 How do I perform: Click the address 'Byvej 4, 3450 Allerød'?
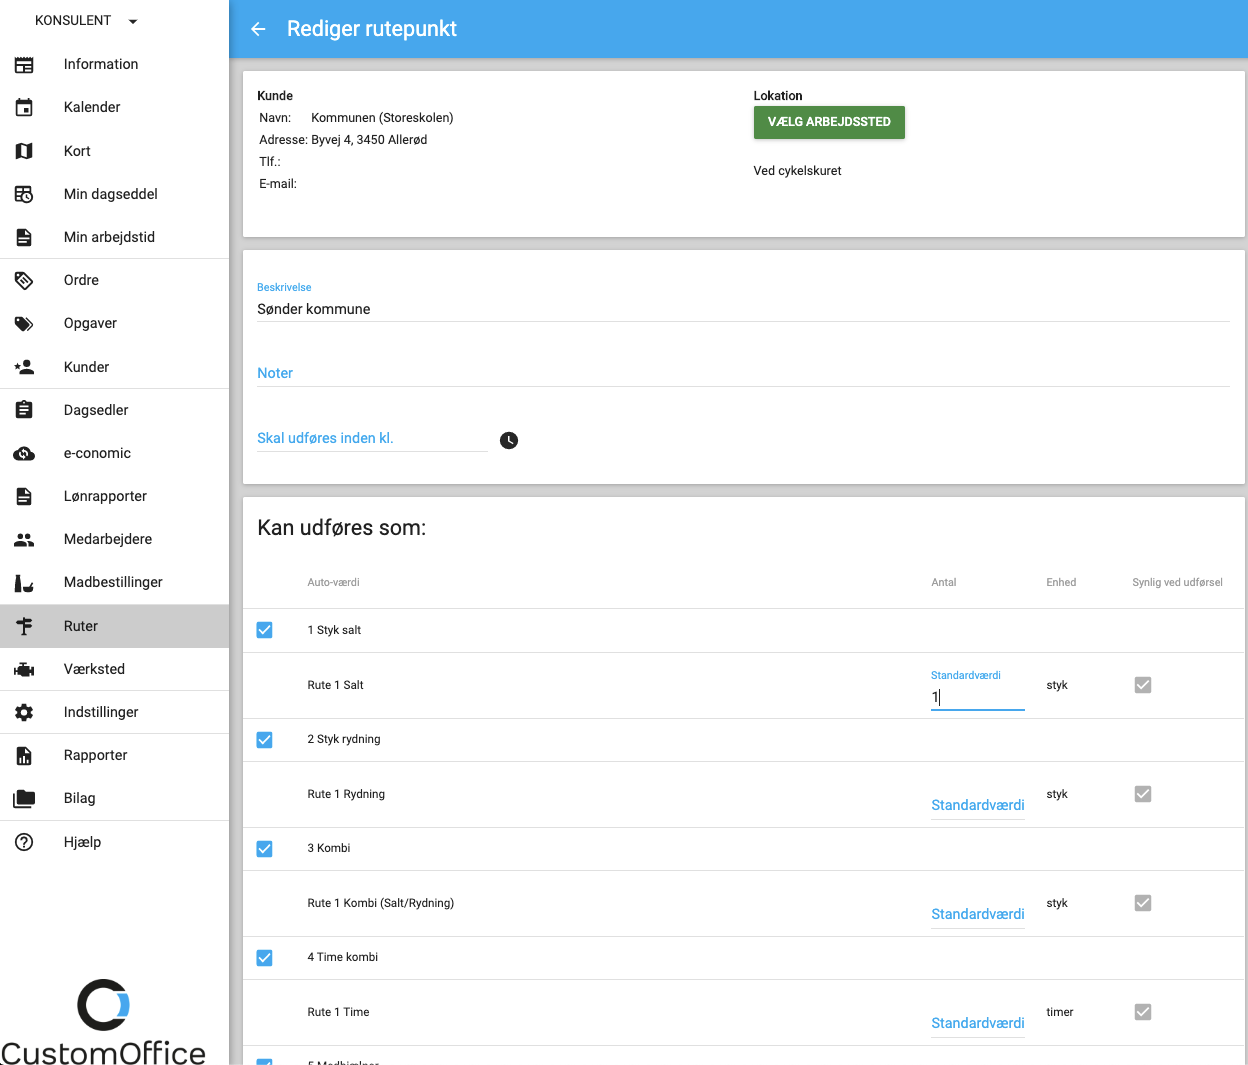pos(369,140)
